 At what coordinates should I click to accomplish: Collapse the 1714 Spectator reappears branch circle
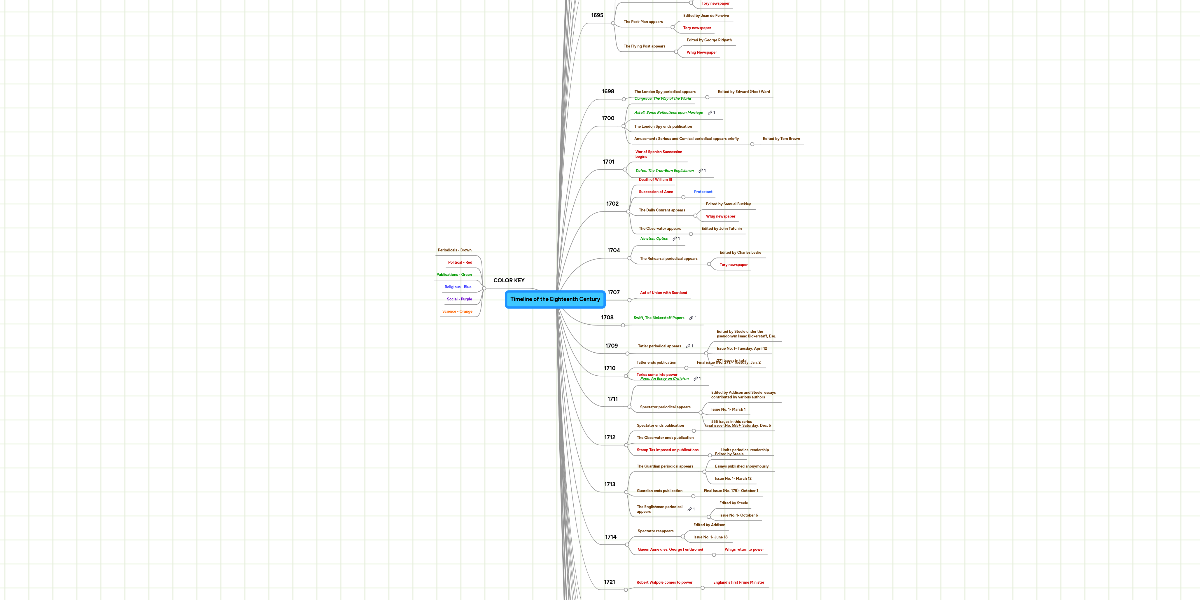click(x=683, y=536)
